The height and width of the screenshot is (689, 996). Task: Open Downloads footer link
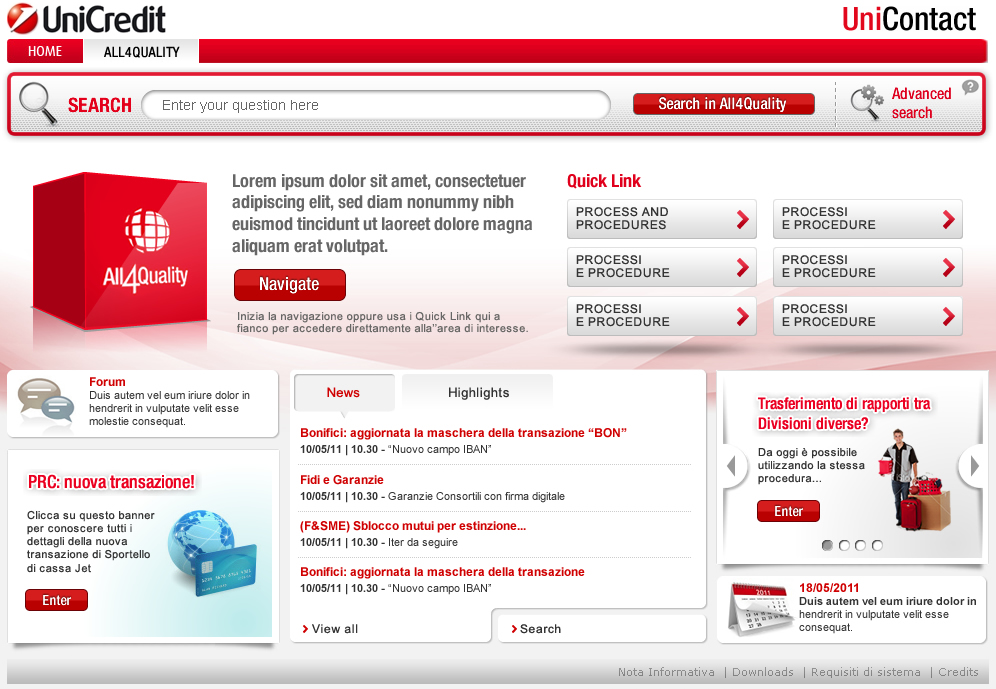click(x=762, y=672)
